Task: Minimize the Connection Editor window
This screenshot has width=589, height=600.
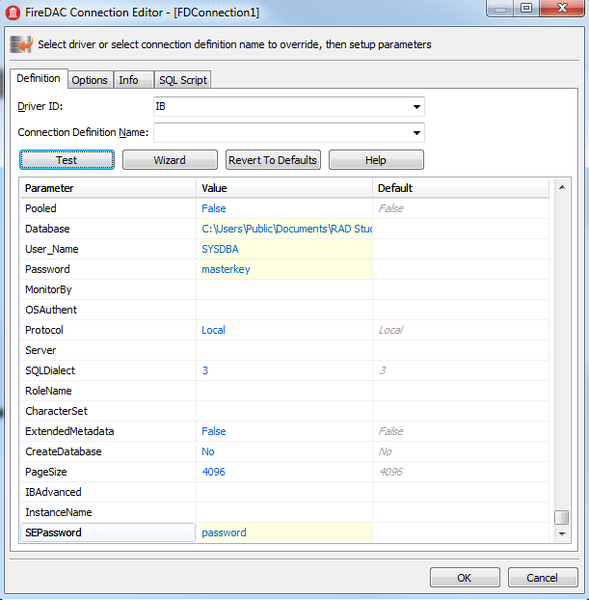Action: tap(500, 7)
